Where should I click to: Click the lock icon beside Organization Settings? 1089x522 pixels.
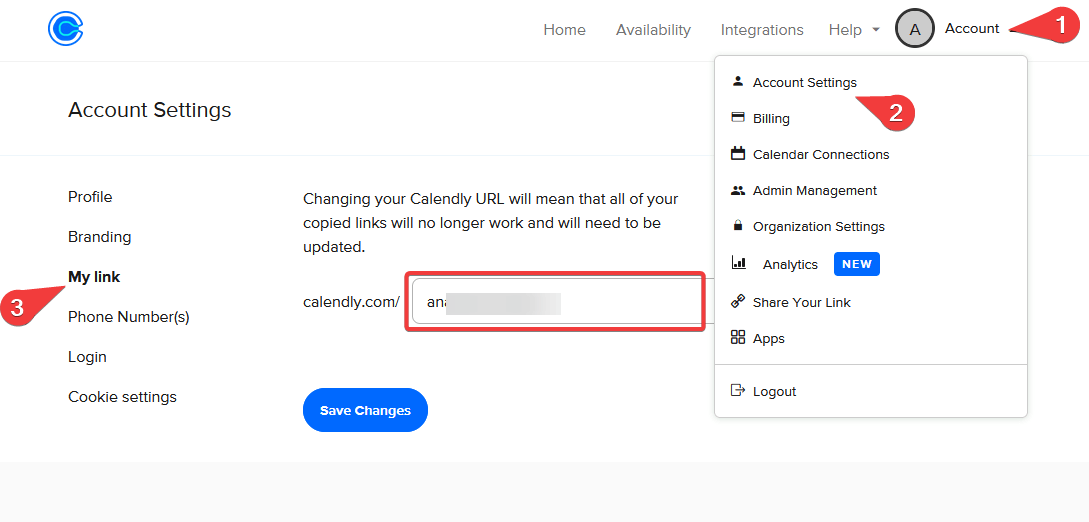pyautogui.click(x=738, y=226)
